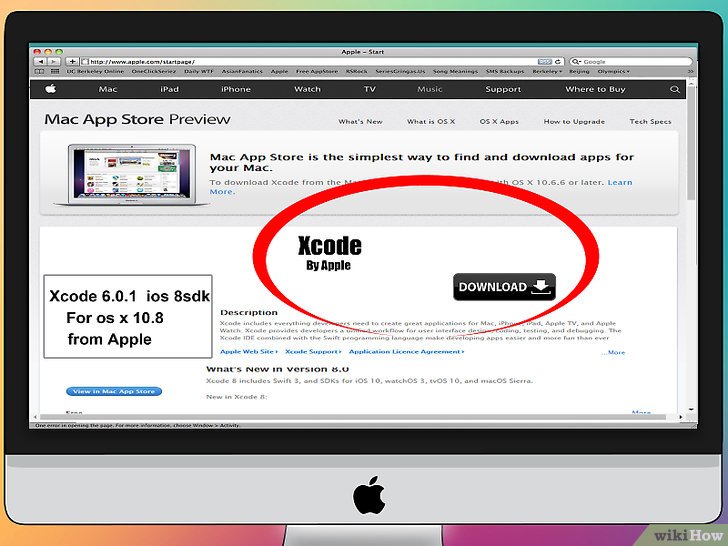Screen dimensions: 728x546
Task: Open Application Licence Agreement link
Action: [x=406, y=352]
